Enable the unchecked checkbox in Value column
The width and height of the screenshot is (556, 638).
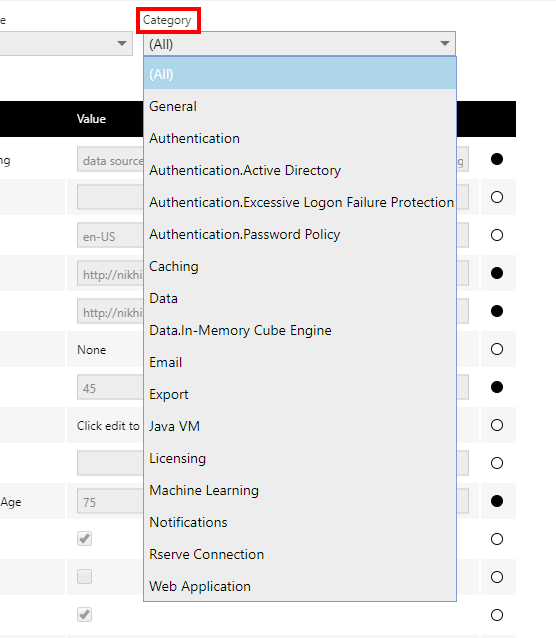tap(85, 577)
